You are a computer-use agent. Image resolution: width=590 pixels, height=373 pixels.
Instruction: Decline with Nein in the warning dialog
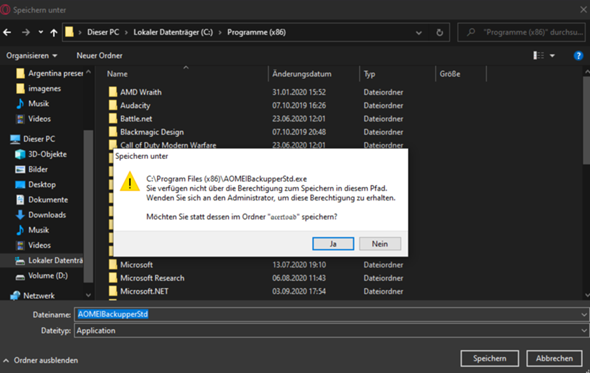click(x=380, y=244)
